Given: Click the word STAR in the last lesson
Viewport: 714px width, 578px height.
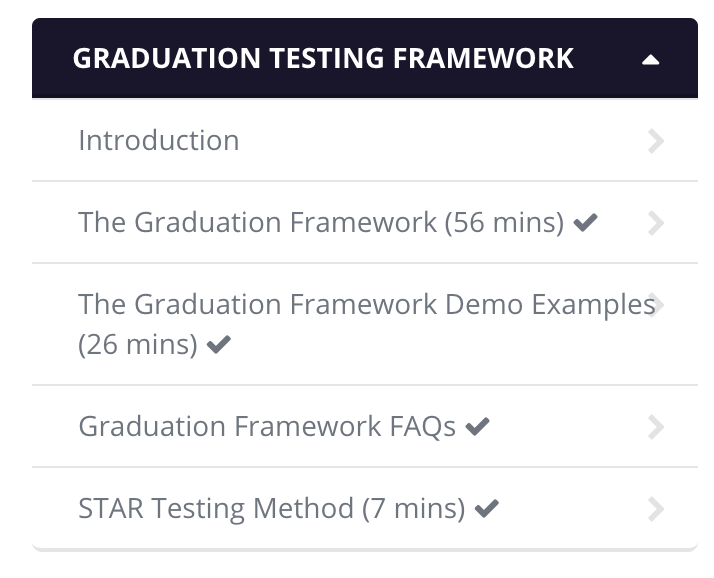Looking at the screenshot, I should click(x=111, y=508).
